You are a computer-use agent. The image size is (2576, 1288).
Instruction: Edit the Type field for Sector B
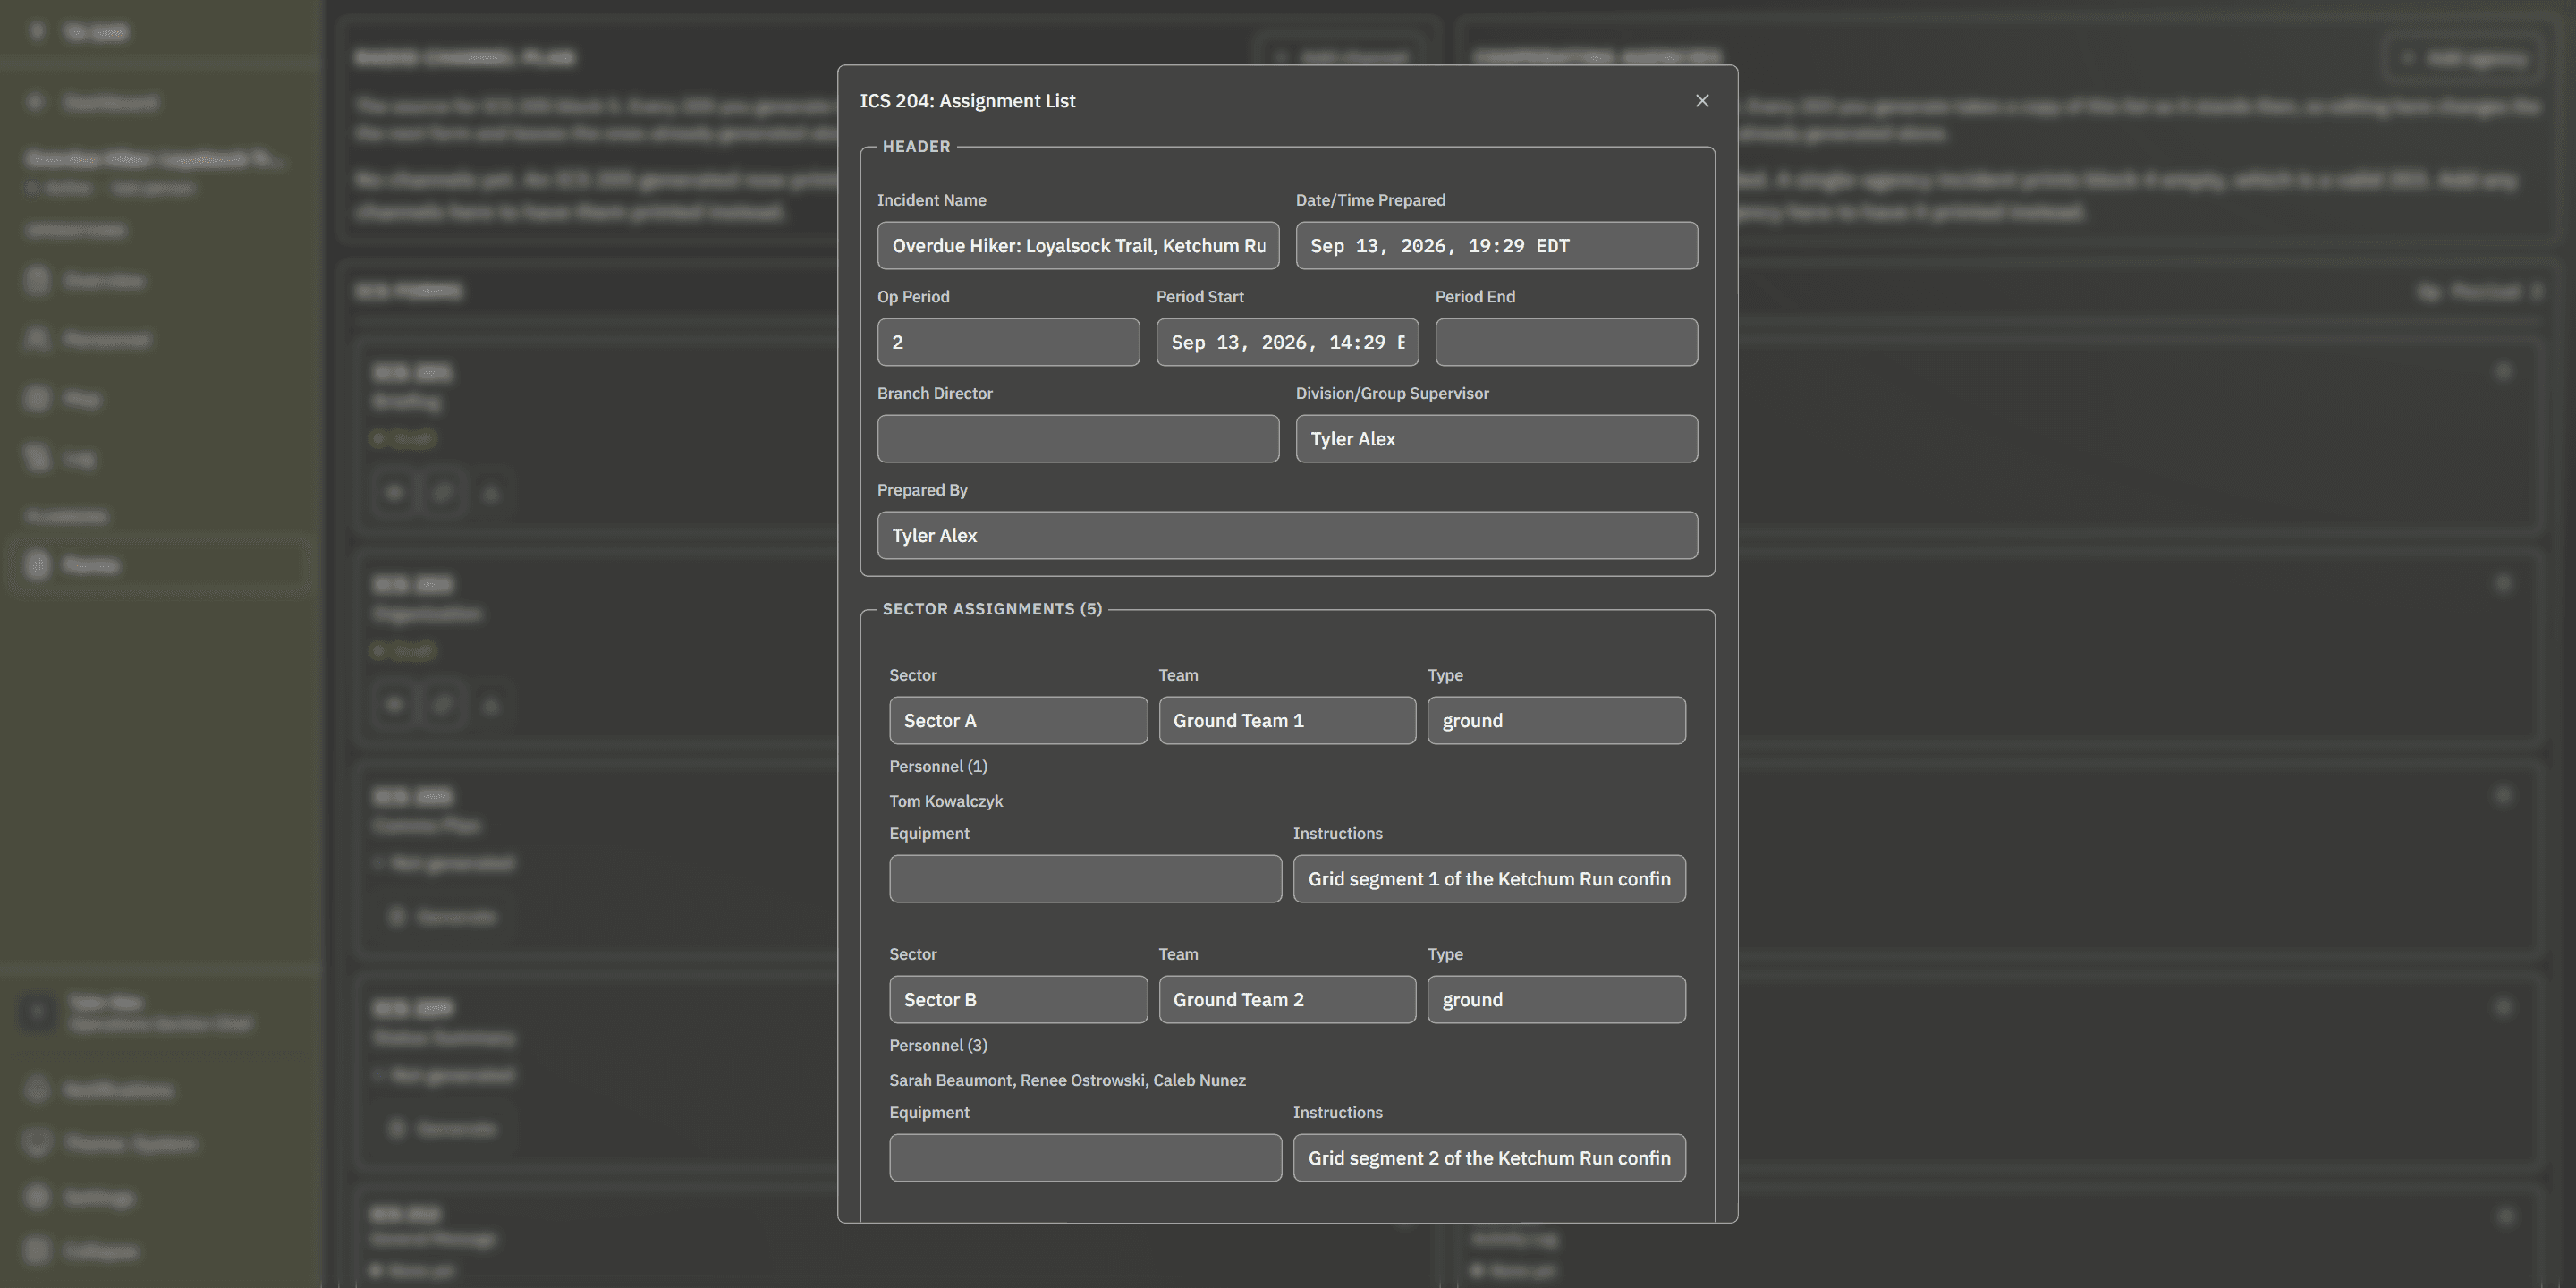pos(1556,999)
